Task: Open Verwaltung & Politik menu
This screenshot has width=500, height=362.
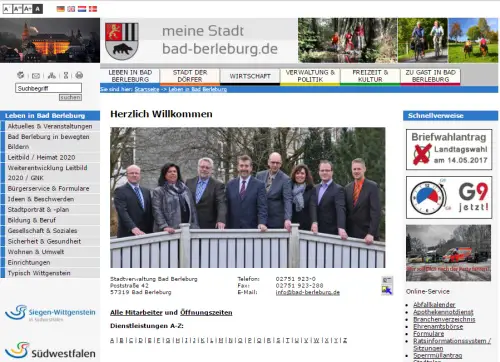Action: pyautogui.click(x=310, y=76)
